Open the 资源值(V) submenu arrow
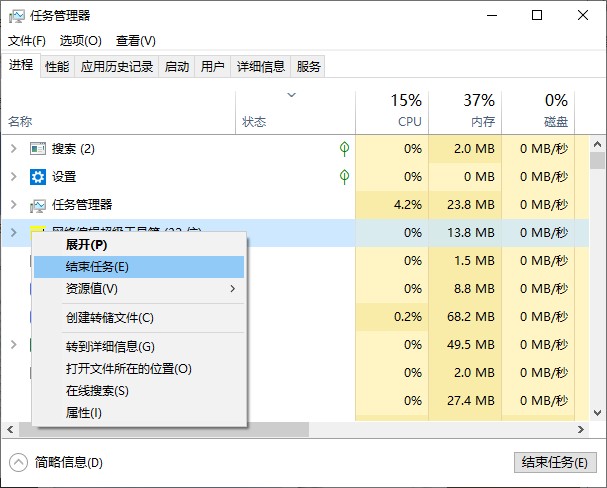 (x=232, y=289)
